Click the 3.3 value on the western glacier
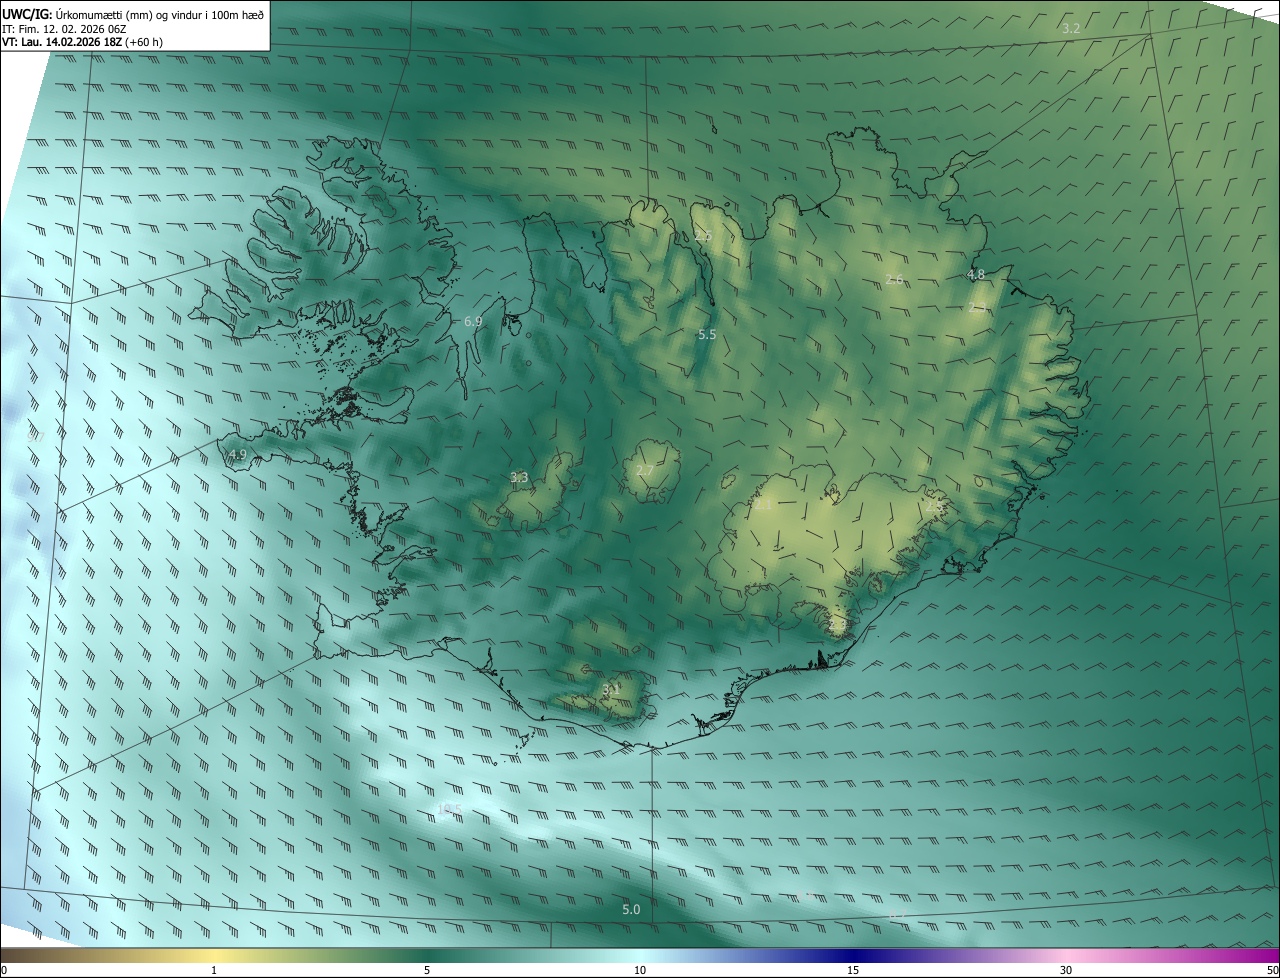1280x978 pixels. click(x=519, y=477)
